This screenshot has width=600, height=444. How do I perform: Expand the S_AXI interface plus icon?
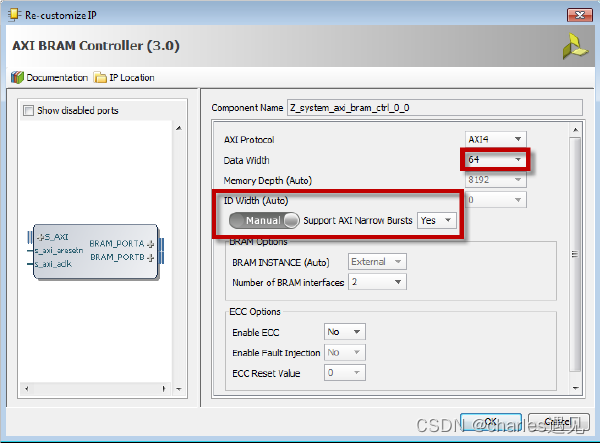pos(40,237)
